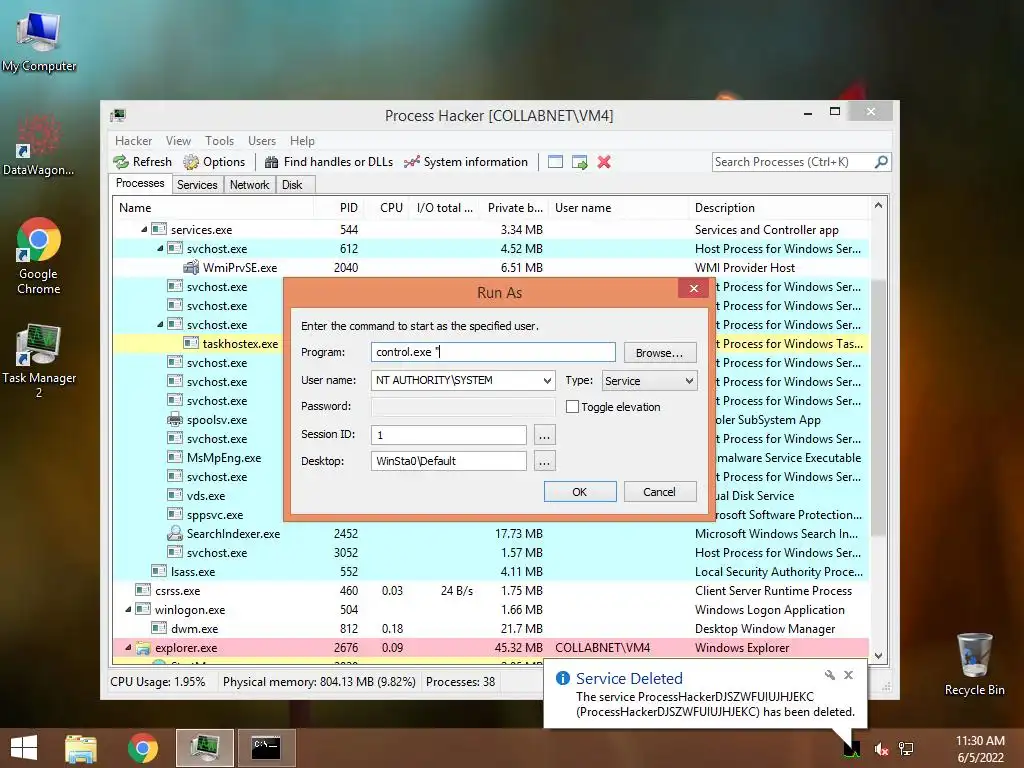
Task: Click the Session ID ellipsis button
Action: pyautogui.click(x=545, y=435)
